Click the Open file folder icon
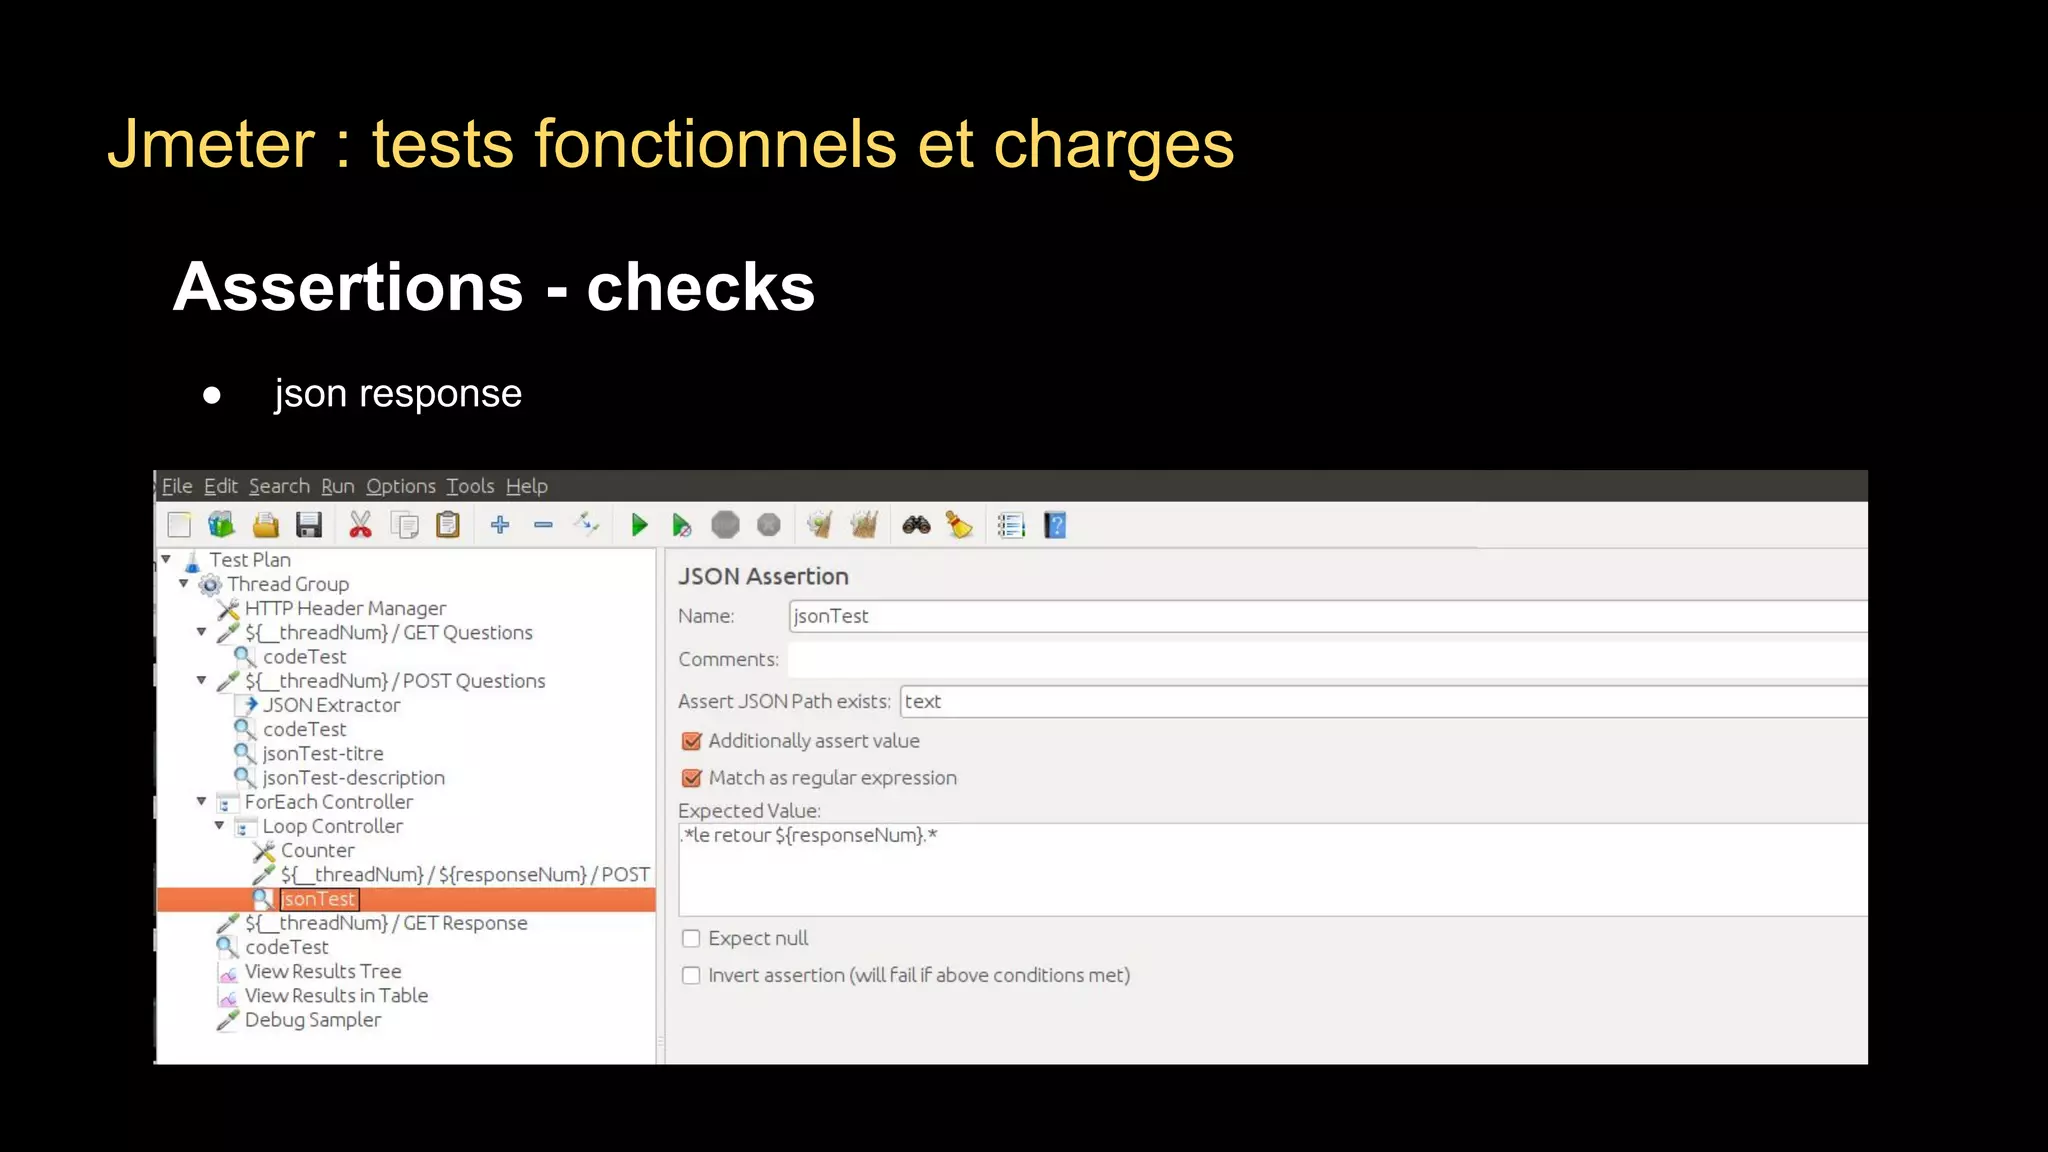This screenshot has height=1152, width=2048. point(266,525)
